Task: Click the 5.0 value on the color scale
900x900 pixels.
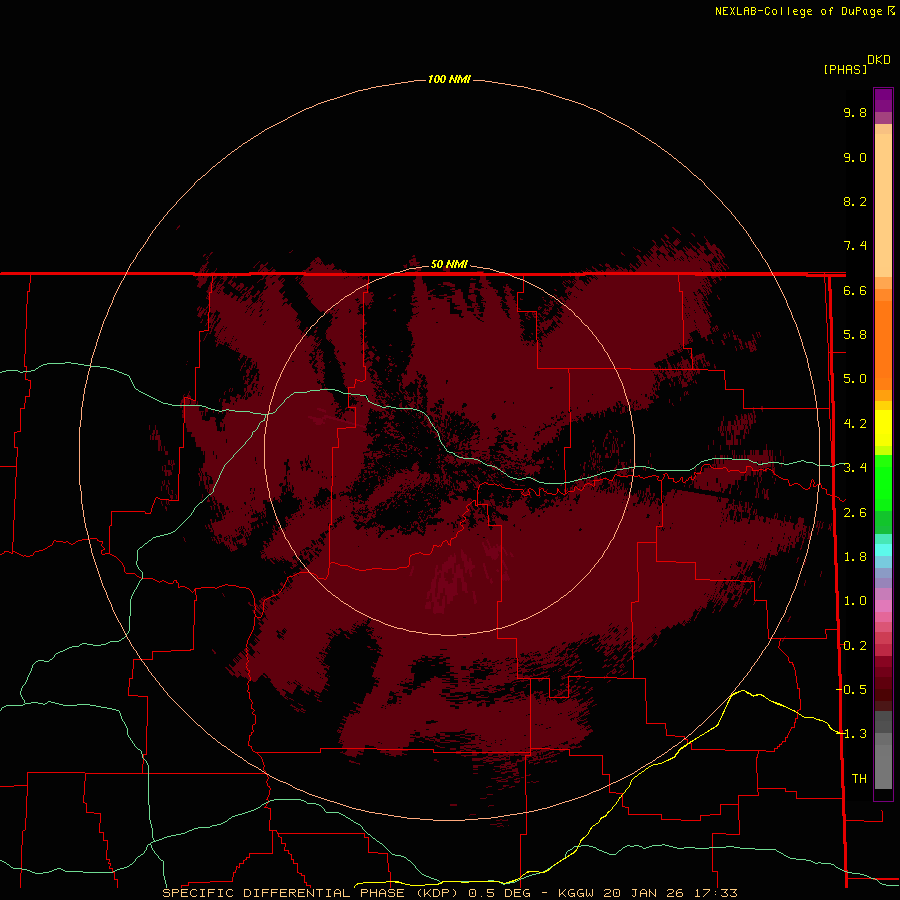Action: (x=855, y=379)
